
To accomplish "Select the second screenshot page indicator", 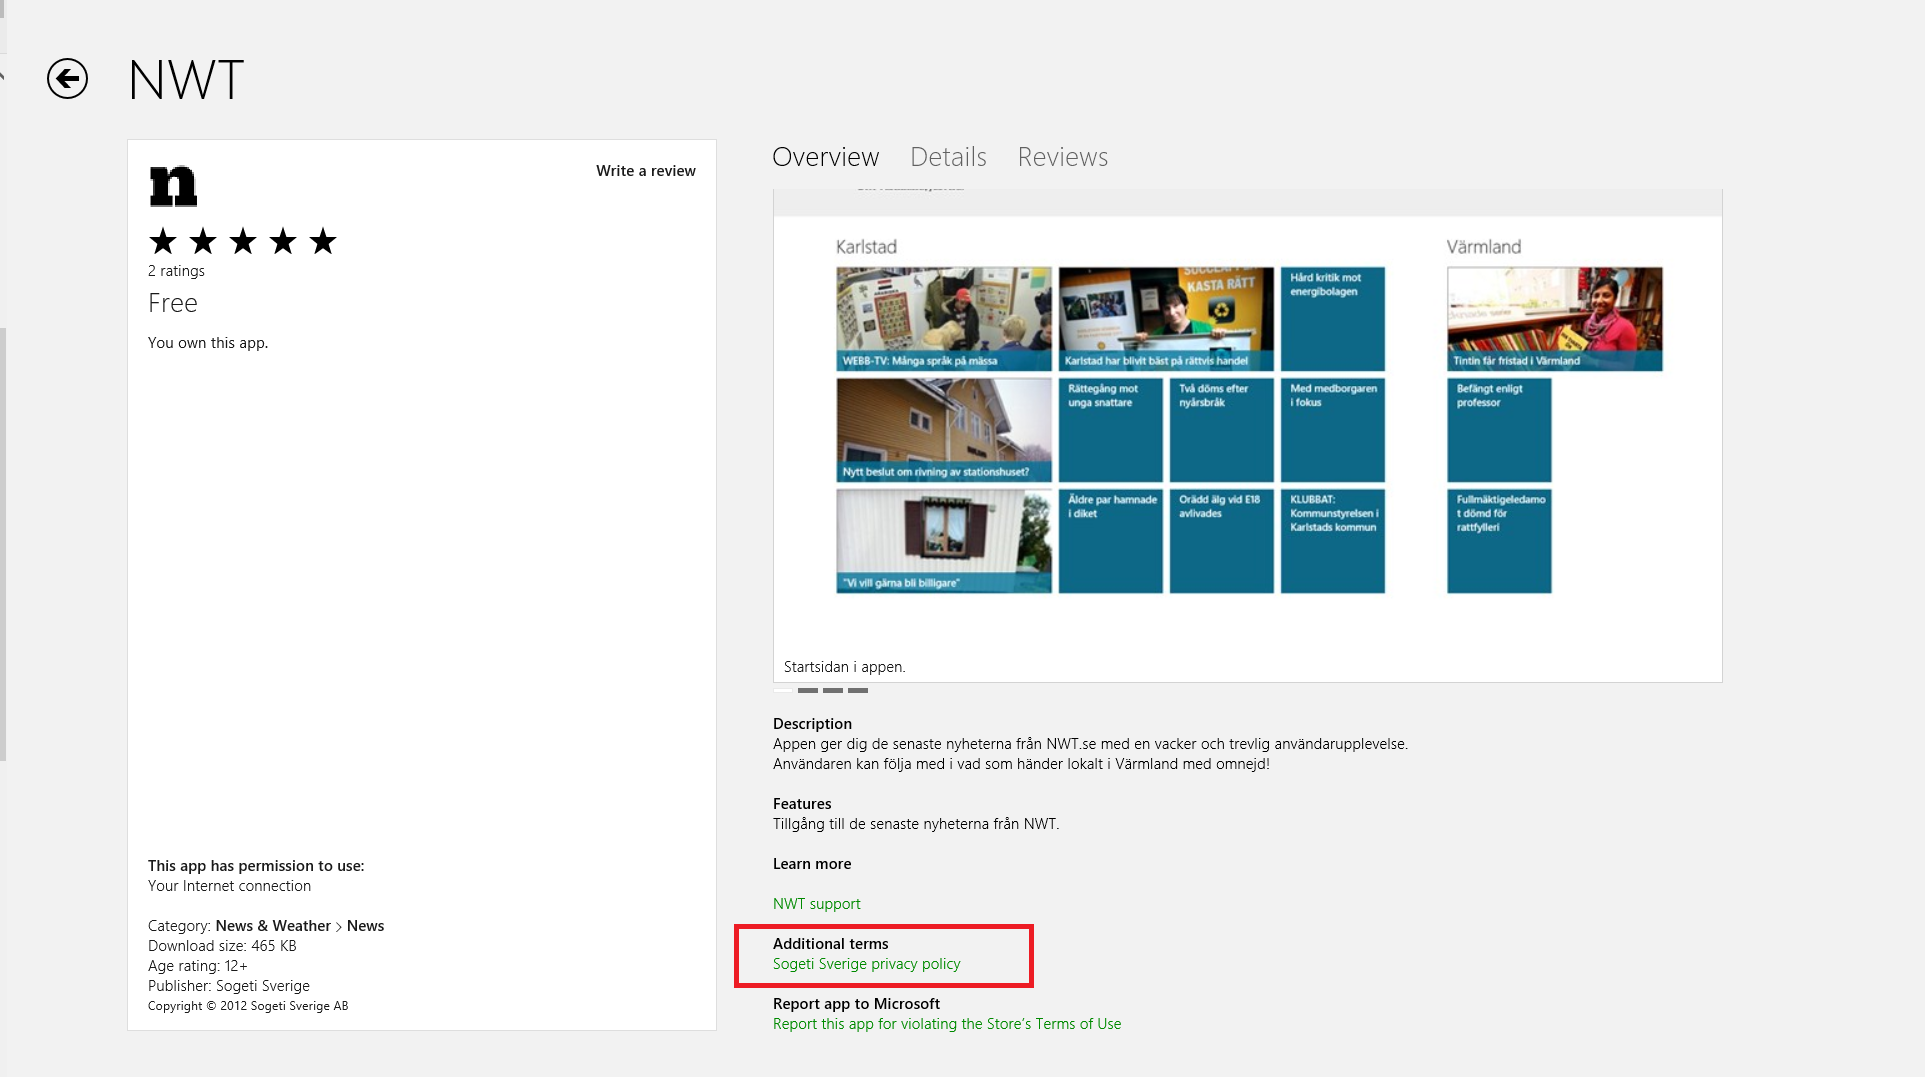I will [808, 690].
